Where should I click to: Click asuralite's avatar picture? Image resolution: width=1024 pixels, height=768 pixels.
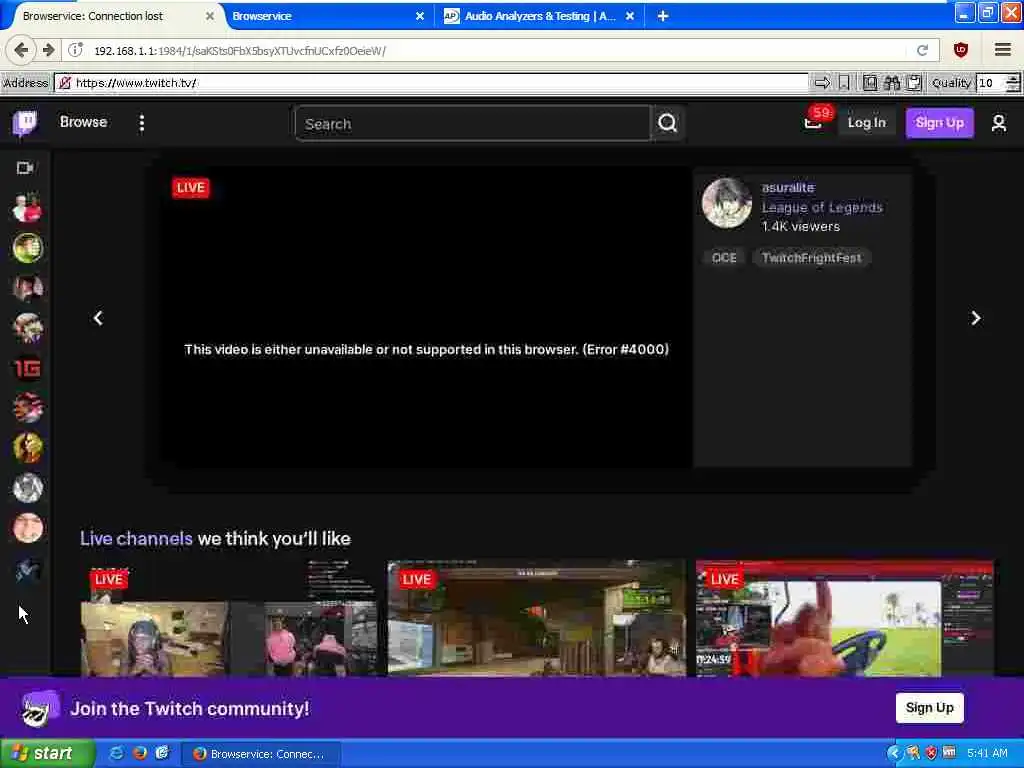point(726,202)
